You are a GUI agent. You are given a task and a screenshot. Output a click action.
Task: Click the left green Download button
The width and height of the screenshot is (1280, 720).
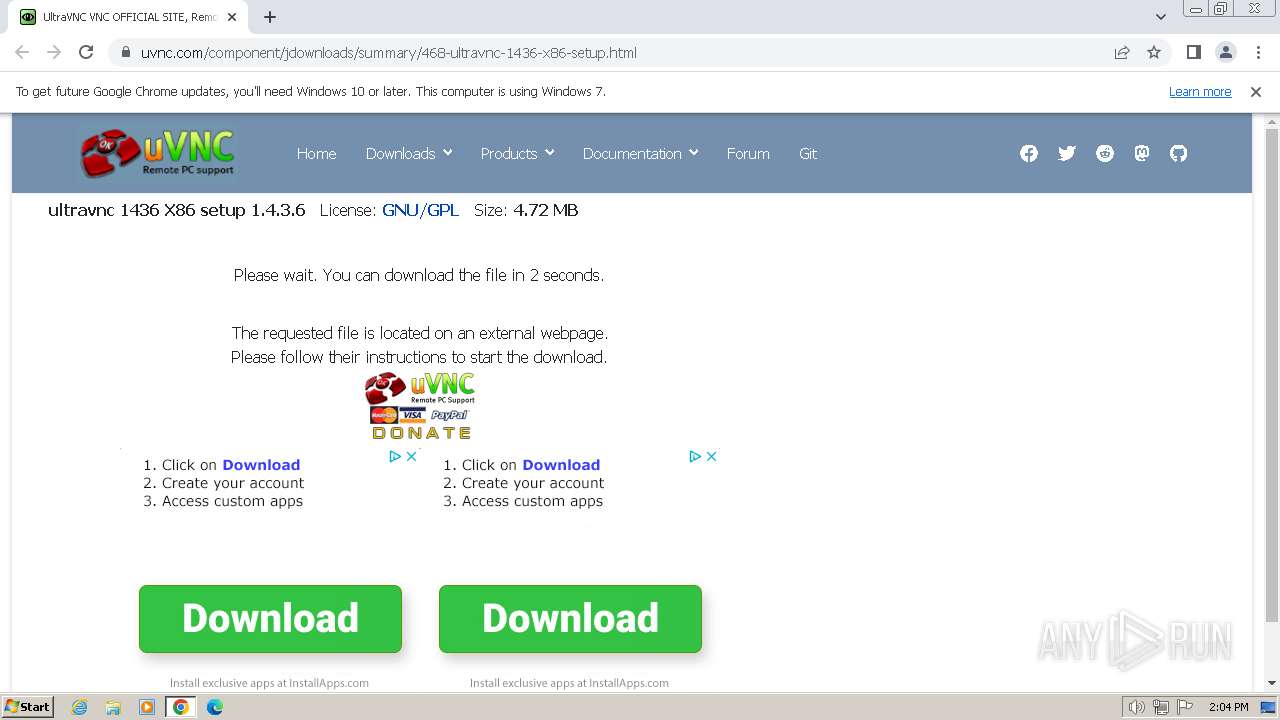tap(270, 619)
